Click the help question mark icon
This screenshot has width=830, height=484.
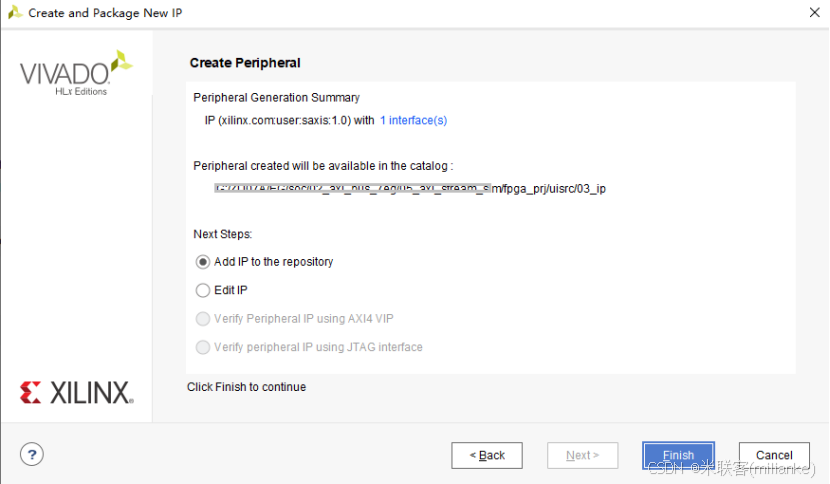point(32,454)
